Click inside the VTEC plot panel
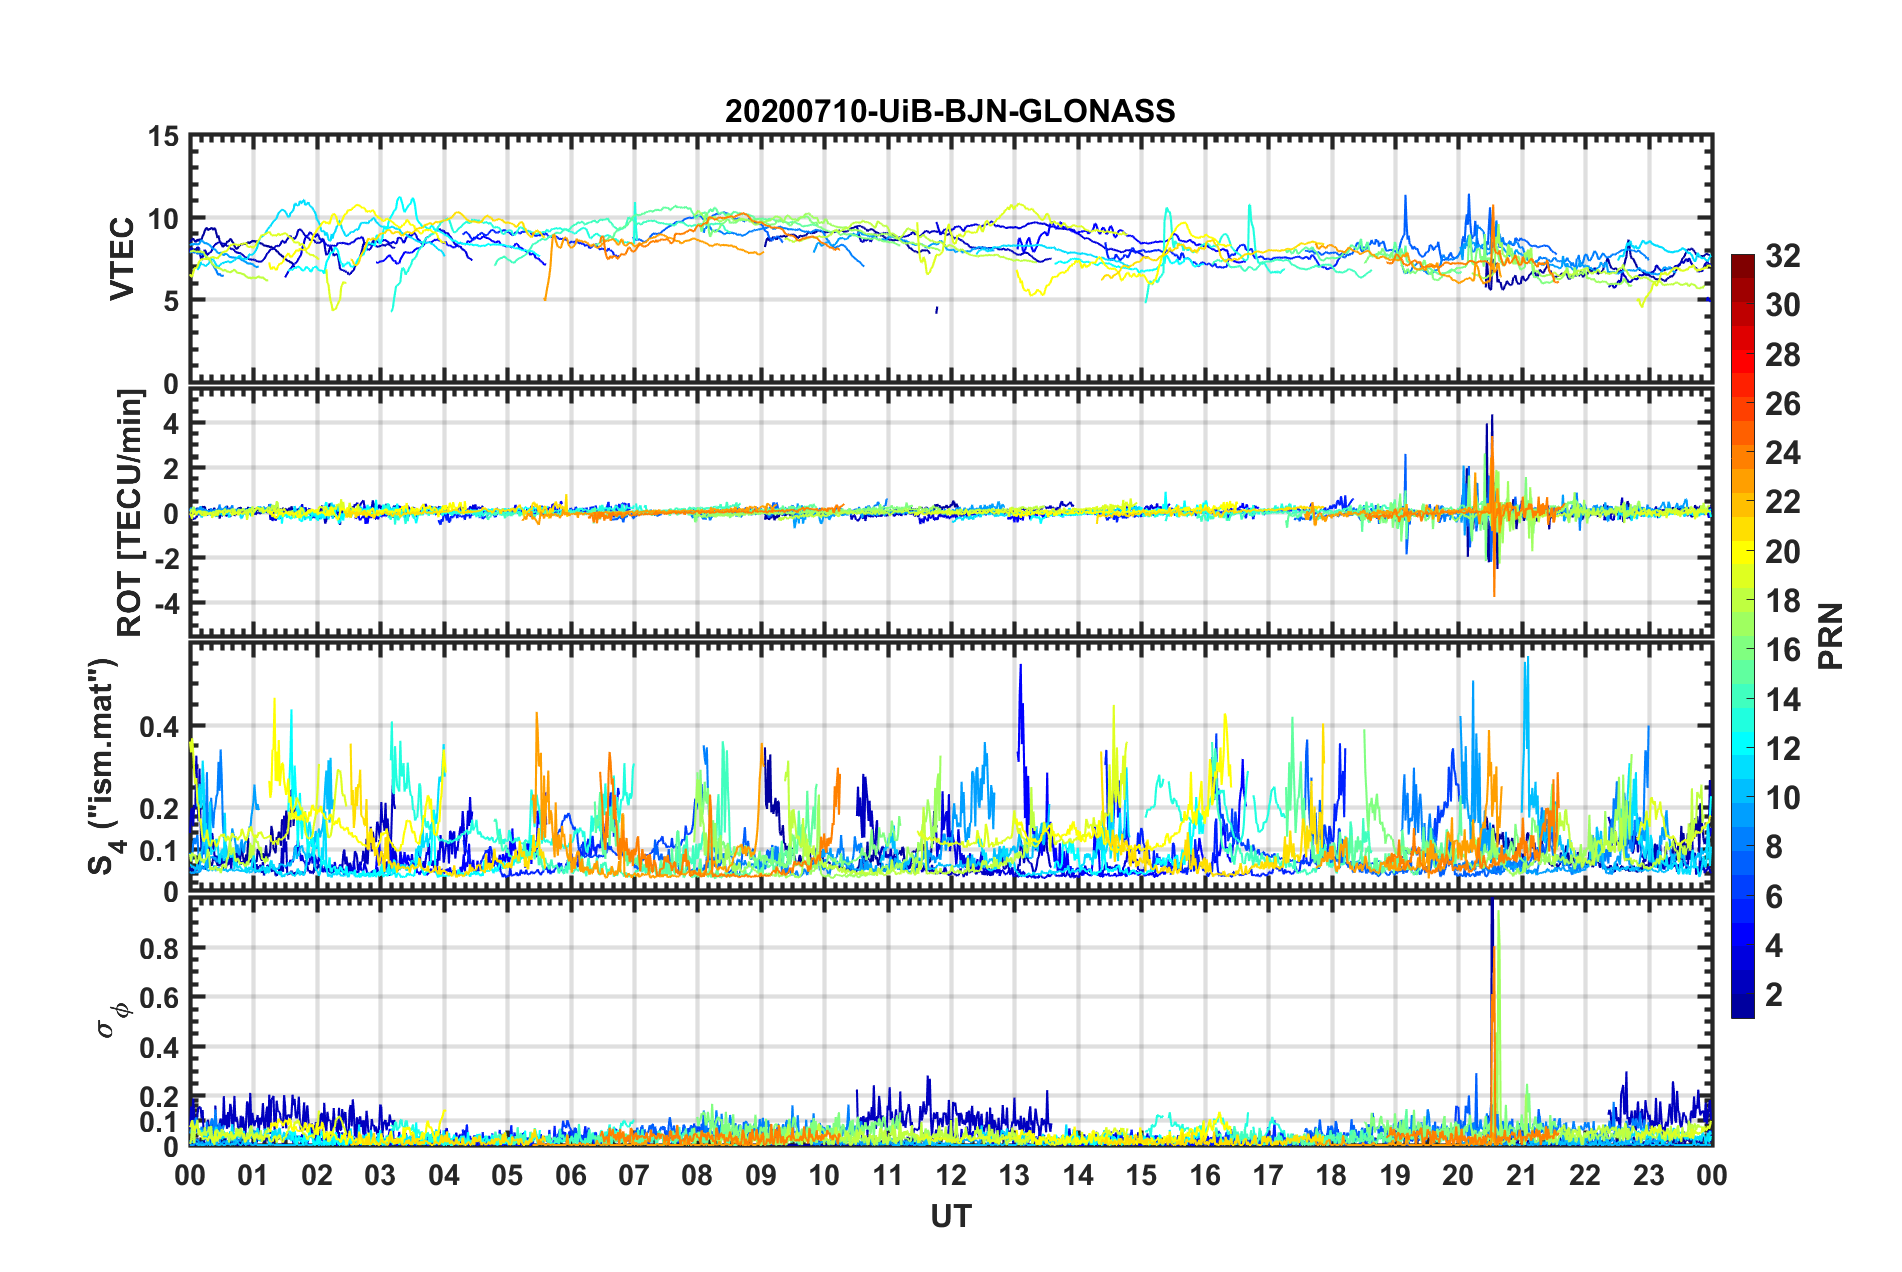 point(951,259)
